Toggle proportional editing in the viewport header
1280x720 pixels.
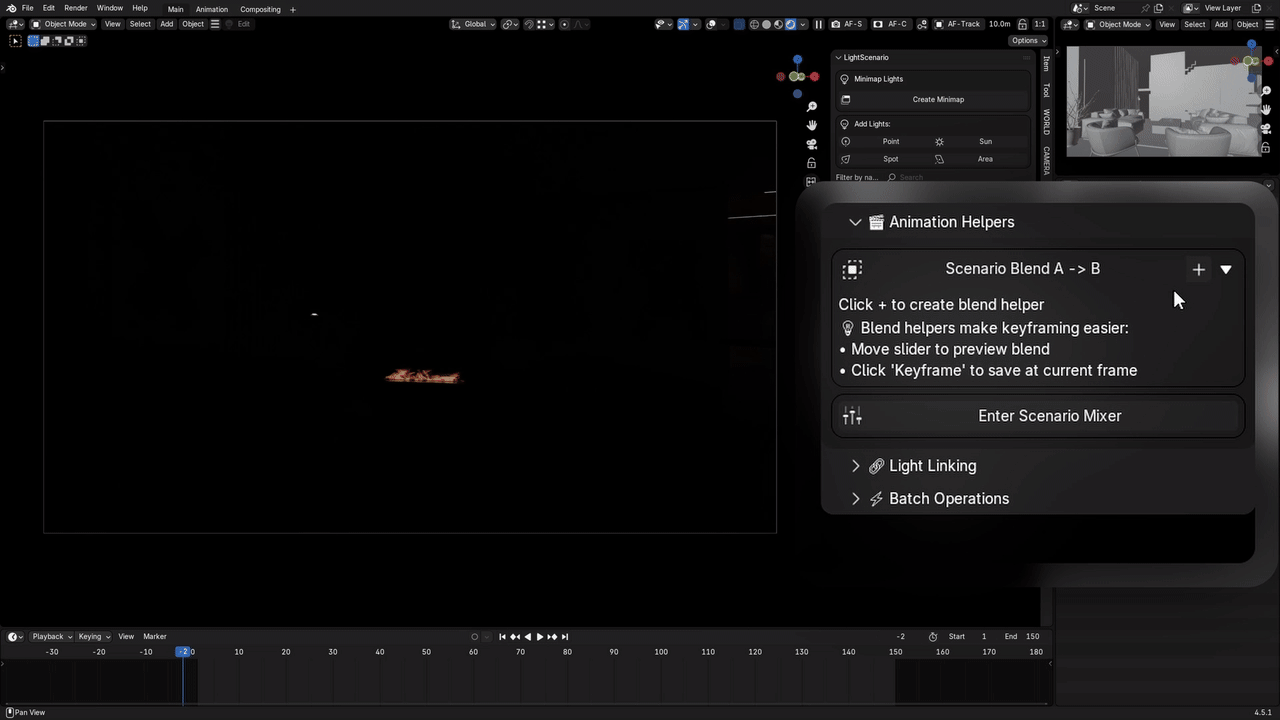[x=564, y=24]
